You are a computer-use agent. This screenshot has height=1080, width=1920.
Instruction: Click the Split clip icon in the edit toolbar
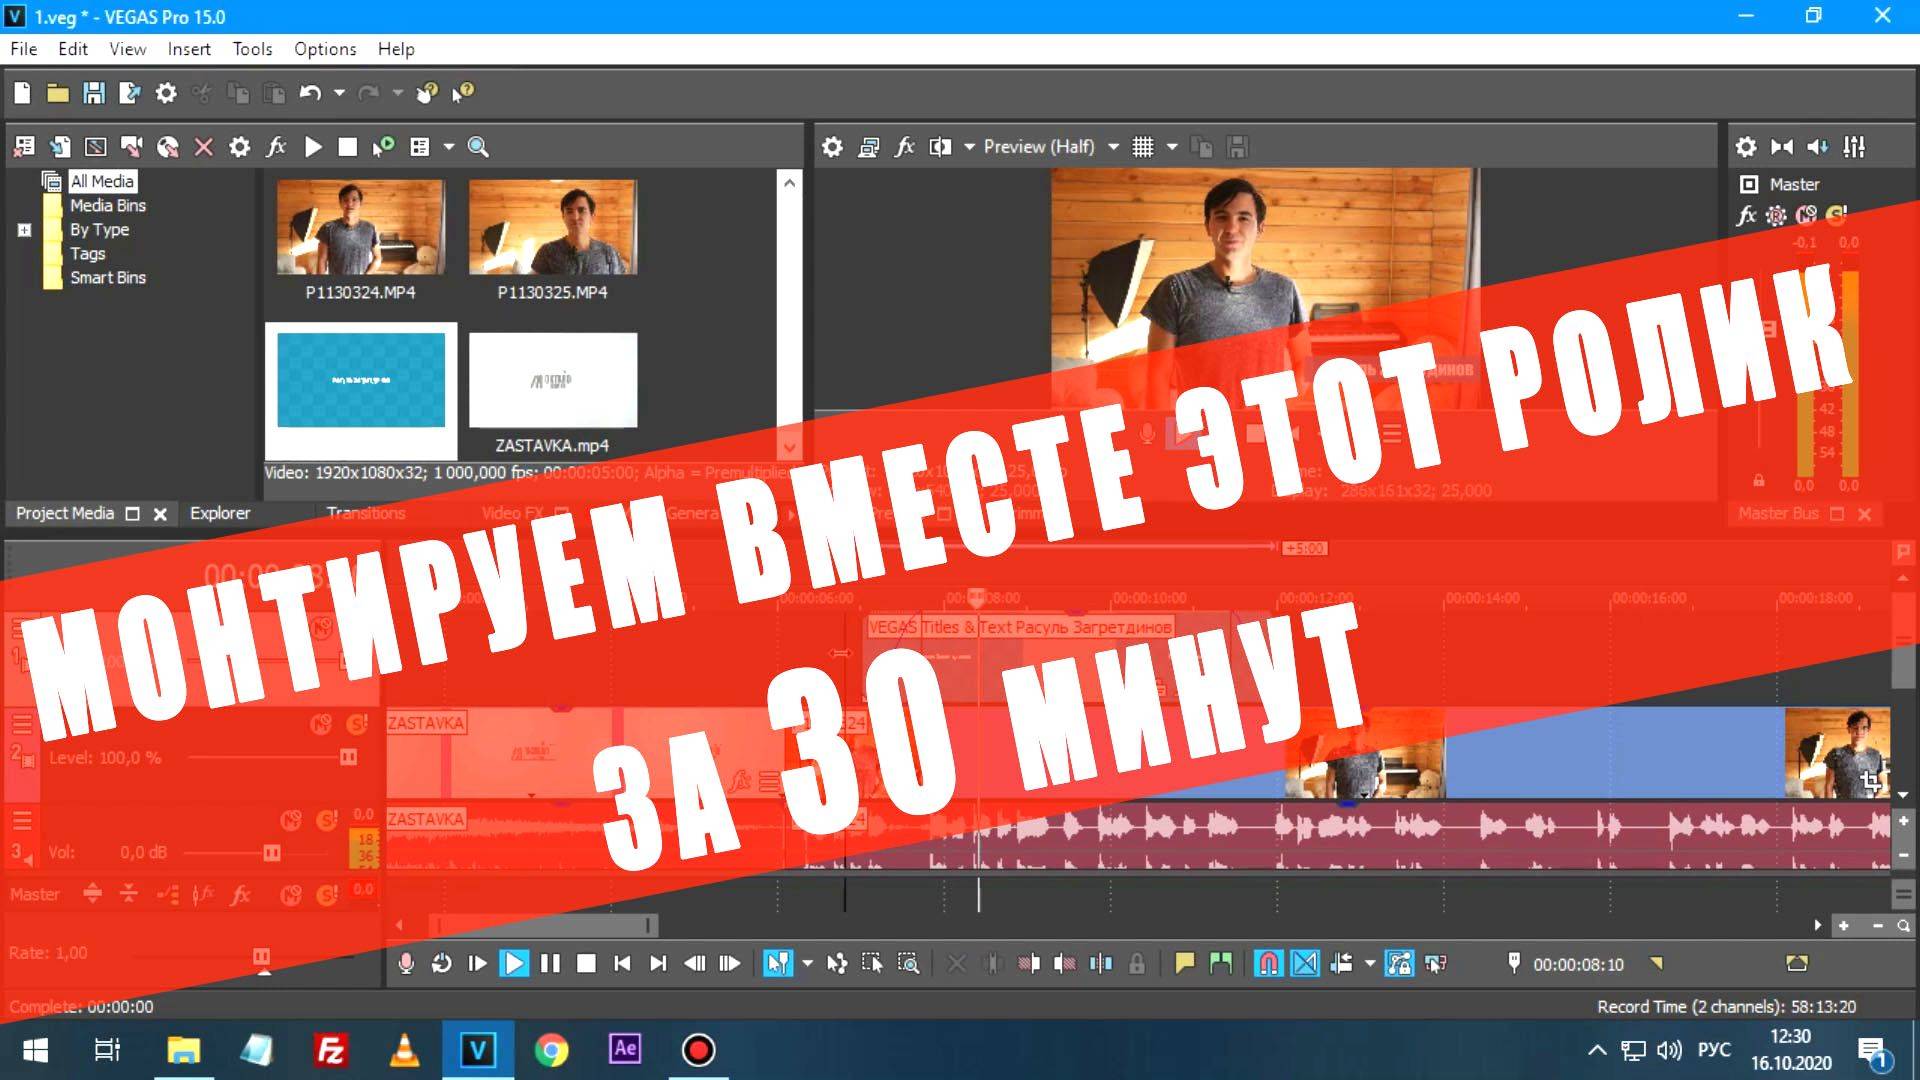1100,964
